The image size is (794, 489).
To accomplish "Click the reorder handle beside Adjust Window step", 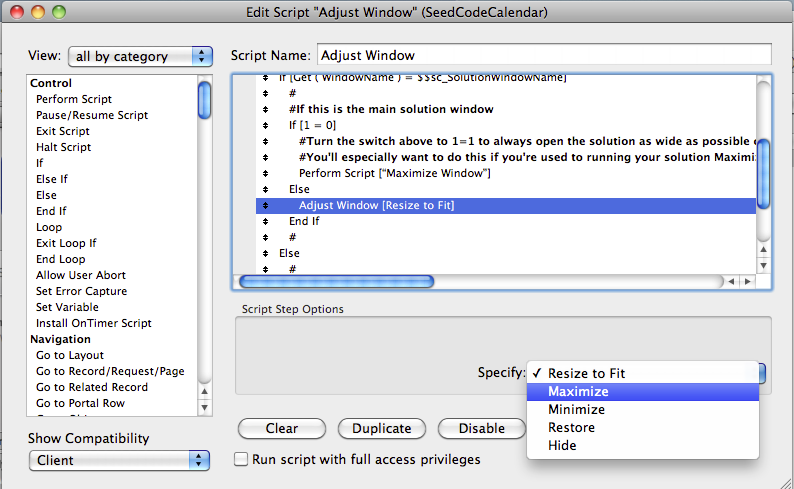I will pyautogui.click(x=265, y=206).
